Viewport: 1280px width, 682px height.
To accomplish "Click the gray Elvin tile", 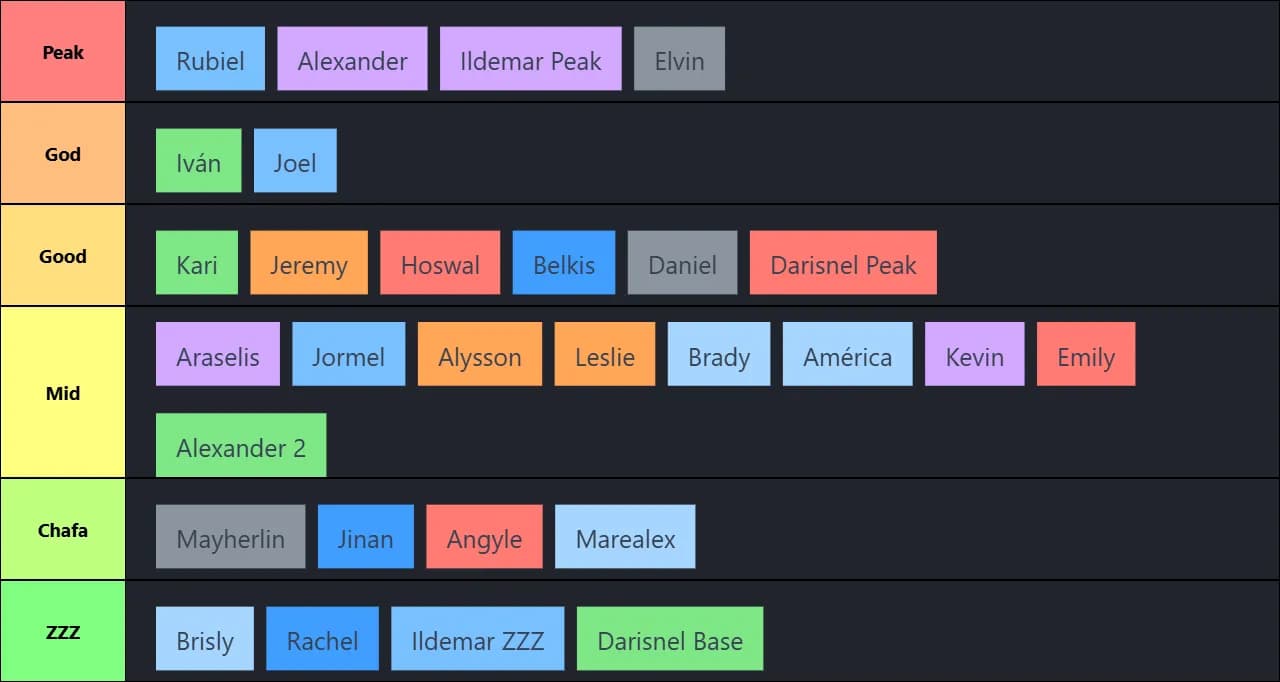I will pos(679,59).
